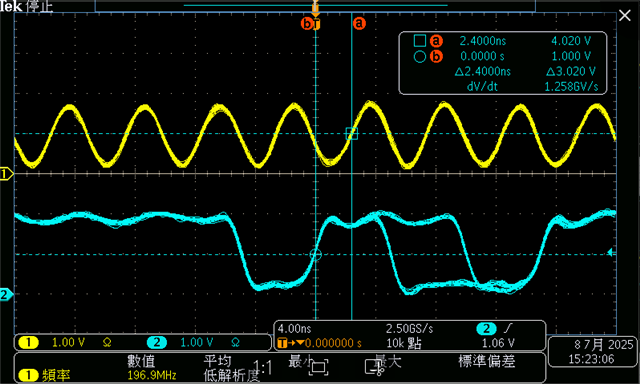Click the 1.06 V trigger level readout
This screenshot has width=640, height=384.
(x=498, y=343)
